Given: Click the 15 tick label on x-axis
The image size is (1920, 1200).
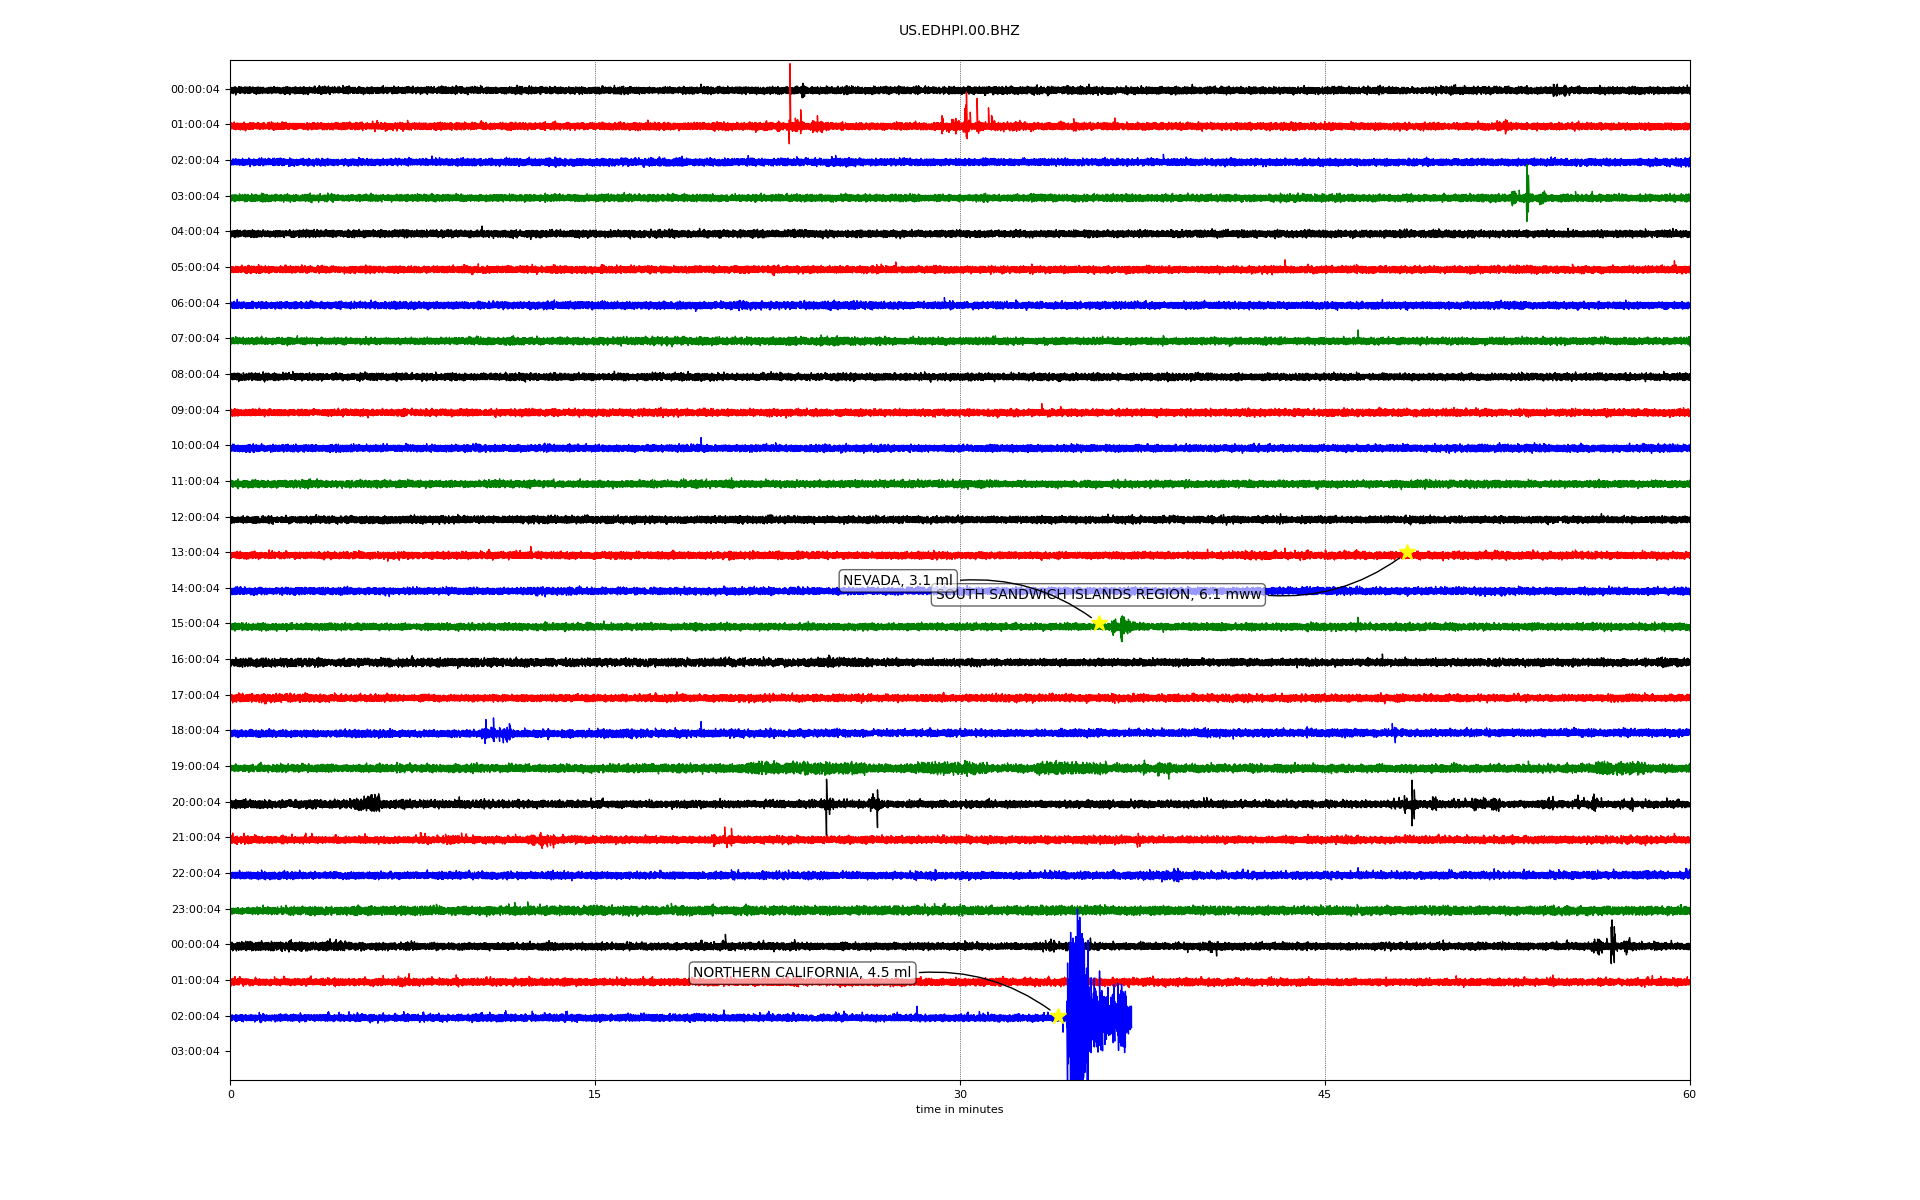Looking at the screenshot, I should (595, 1094).
